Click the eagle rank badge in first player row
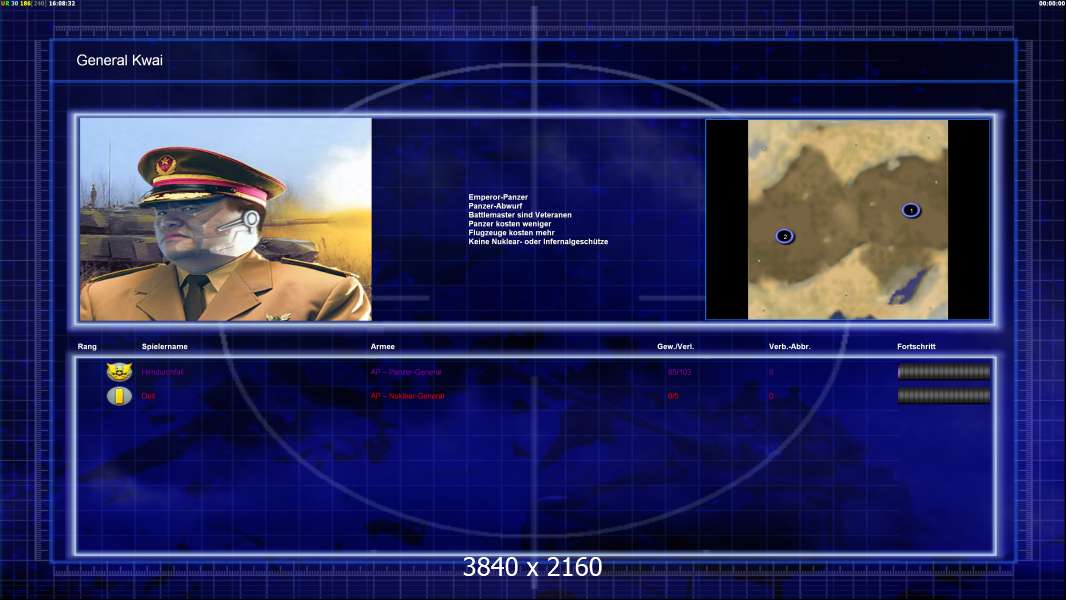Image resolution: width=1066 pixels, height=600 pixels. pyautogui.click(x=119, y=372)
